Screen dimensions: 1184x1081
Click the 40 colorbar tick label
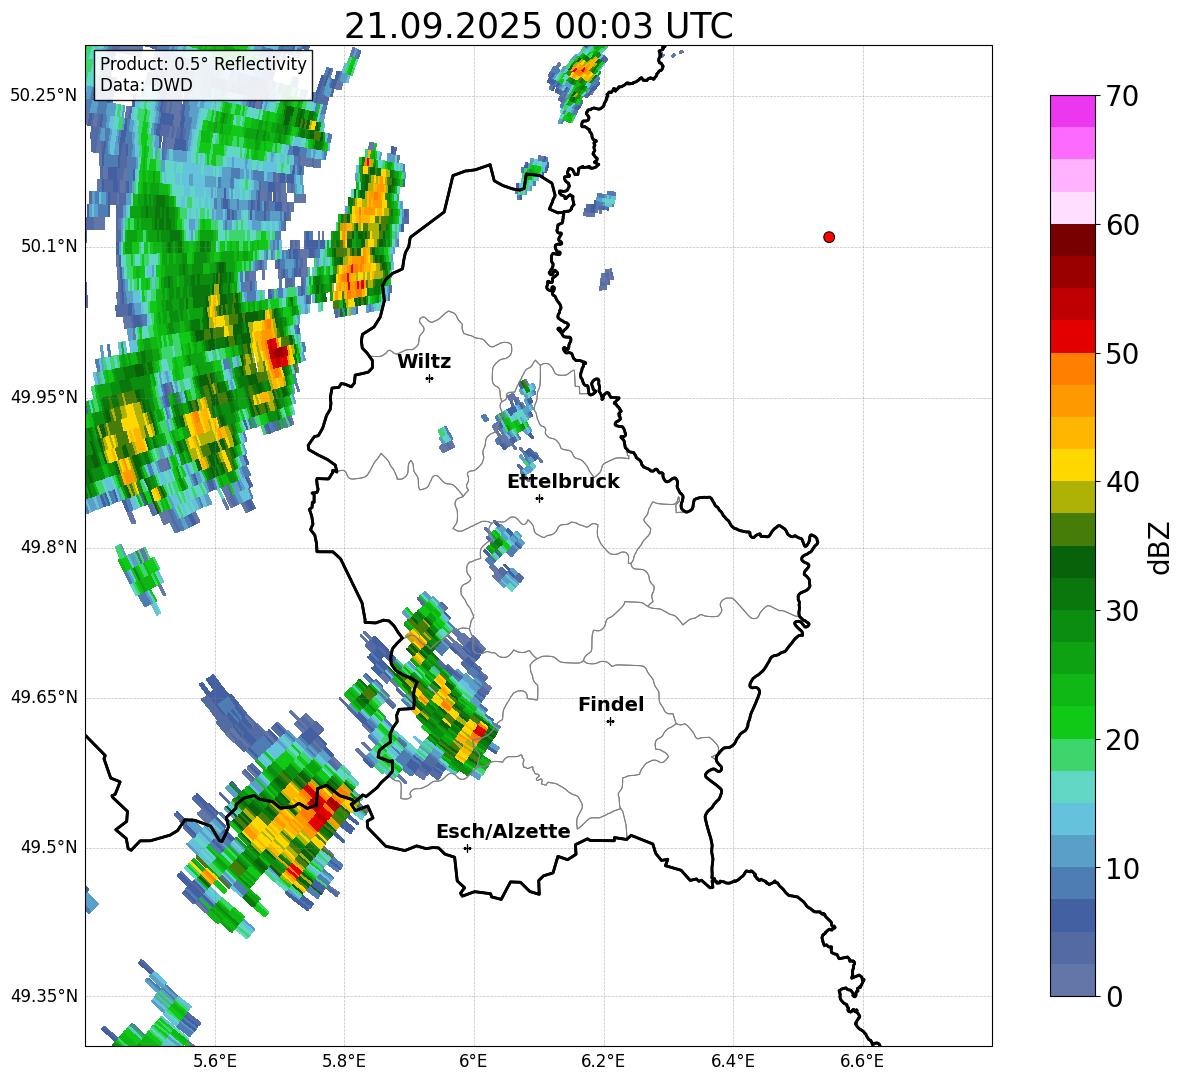point(1122,482)
